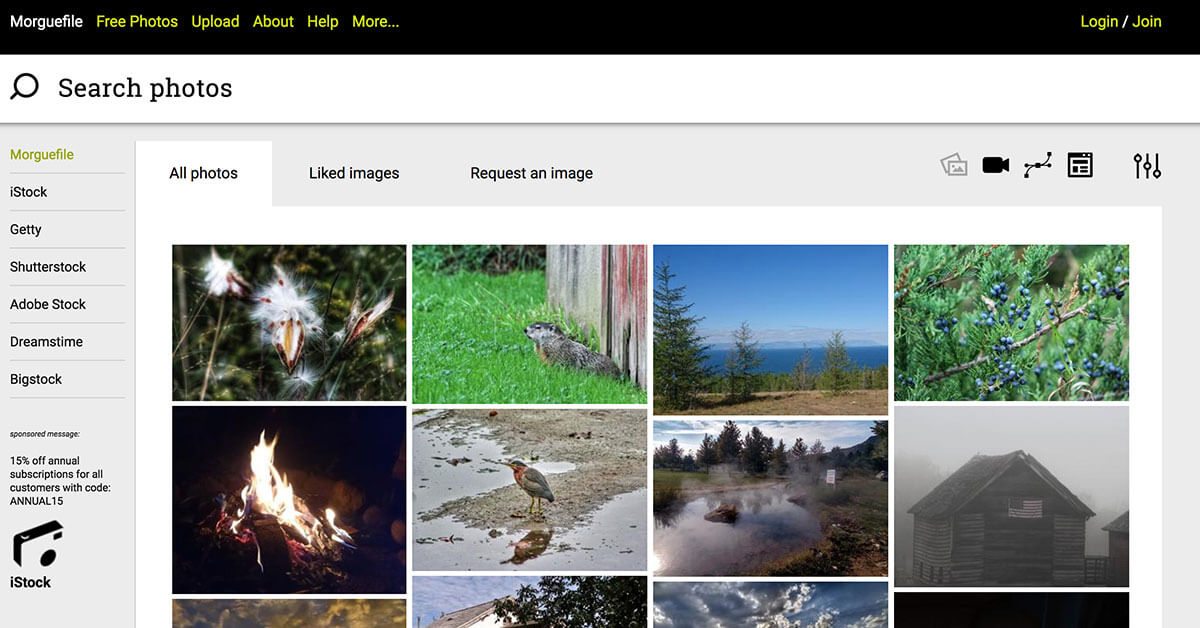Open the pine trees and lake photo

tap(770, 330)
